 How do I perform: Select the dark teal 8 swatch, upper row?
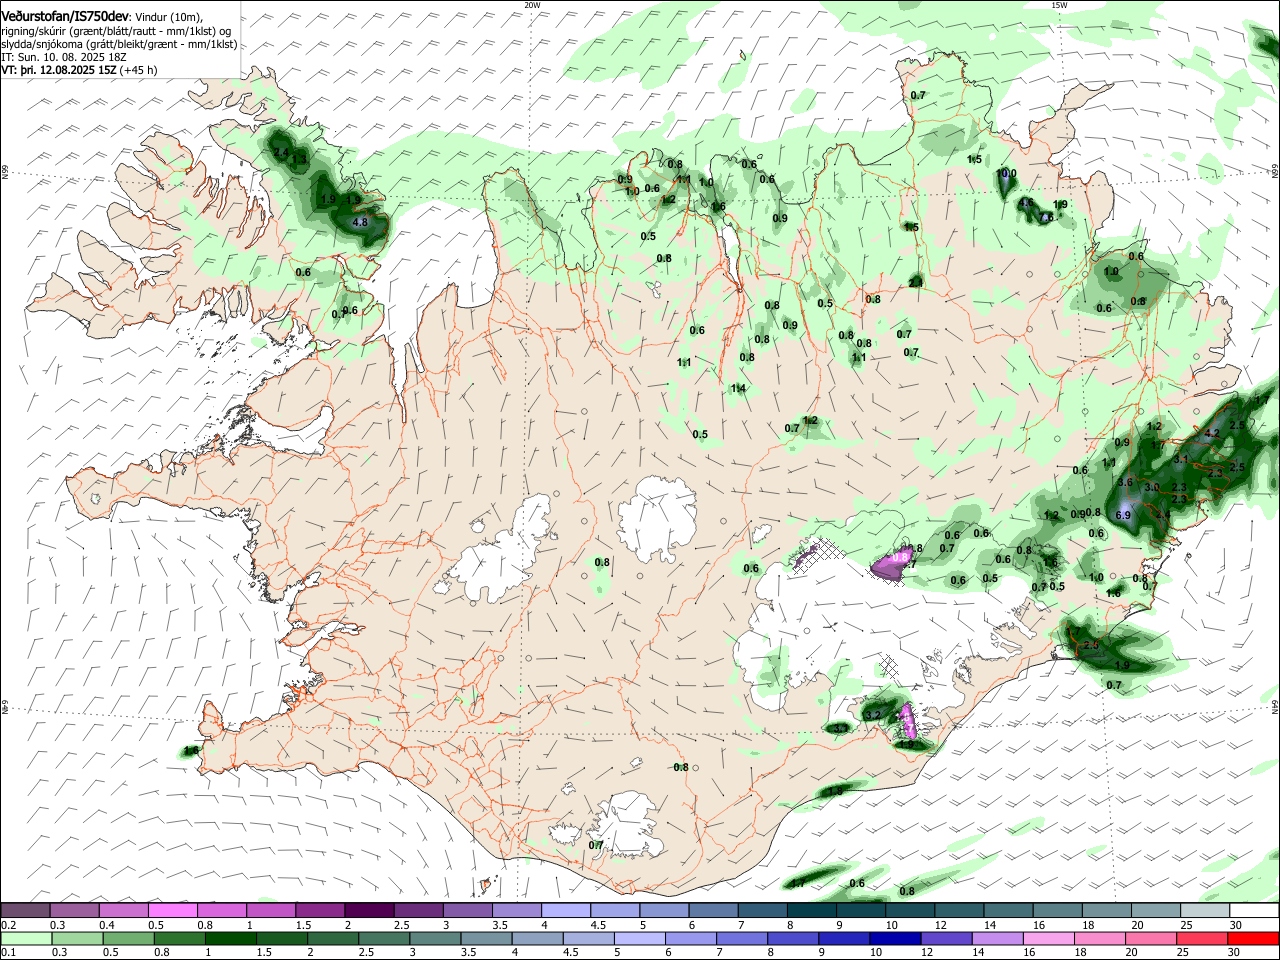pos(812,910)
